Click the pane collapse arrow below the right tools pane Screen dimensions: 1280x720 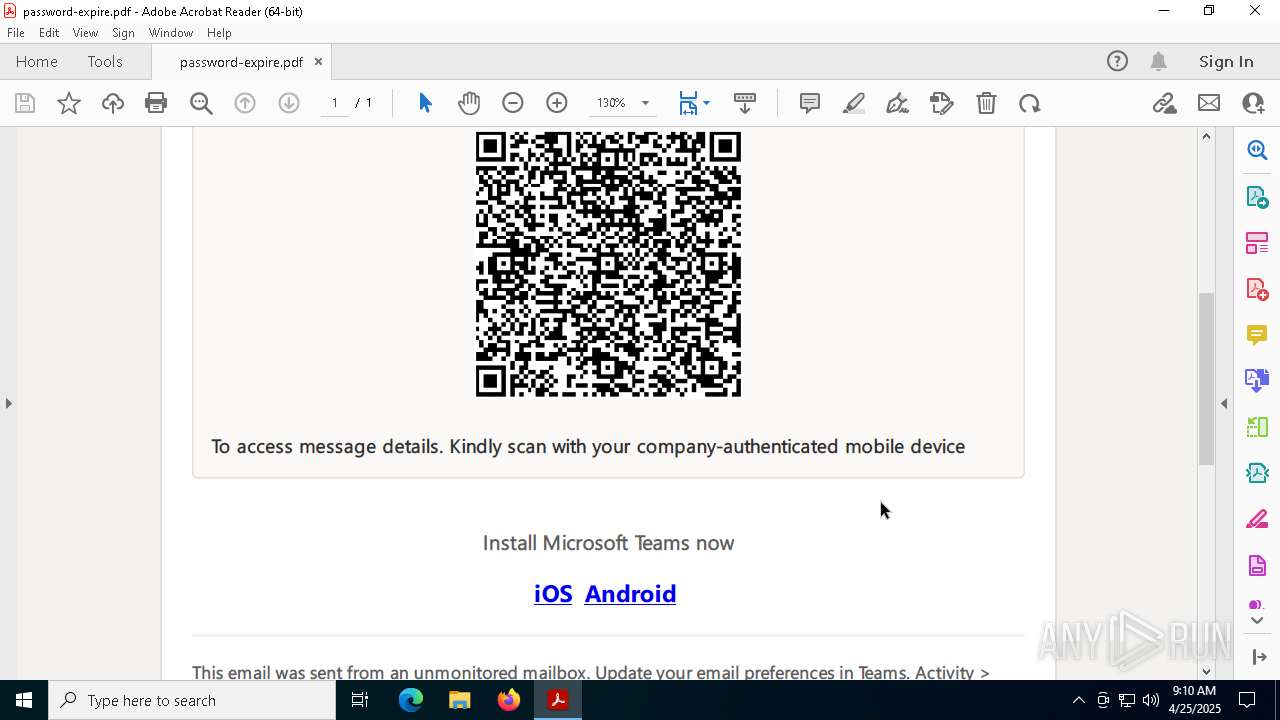[x=1258, y=657]
